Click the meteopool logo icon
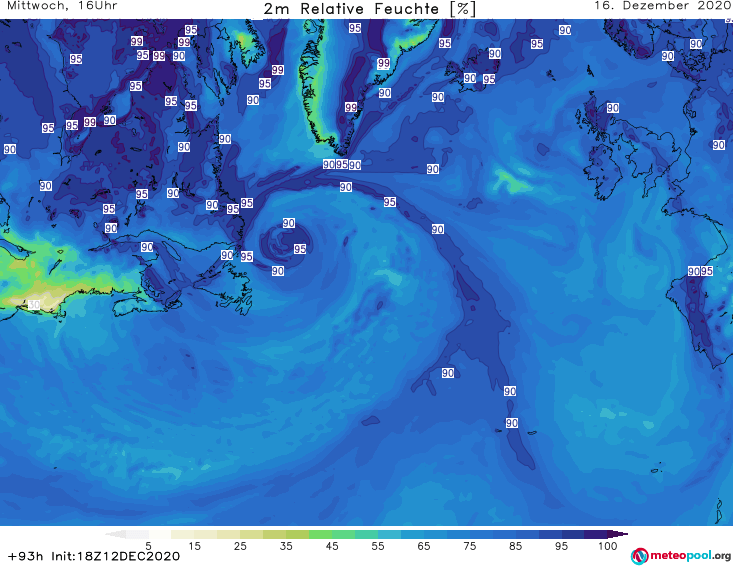 pos(639,556)
